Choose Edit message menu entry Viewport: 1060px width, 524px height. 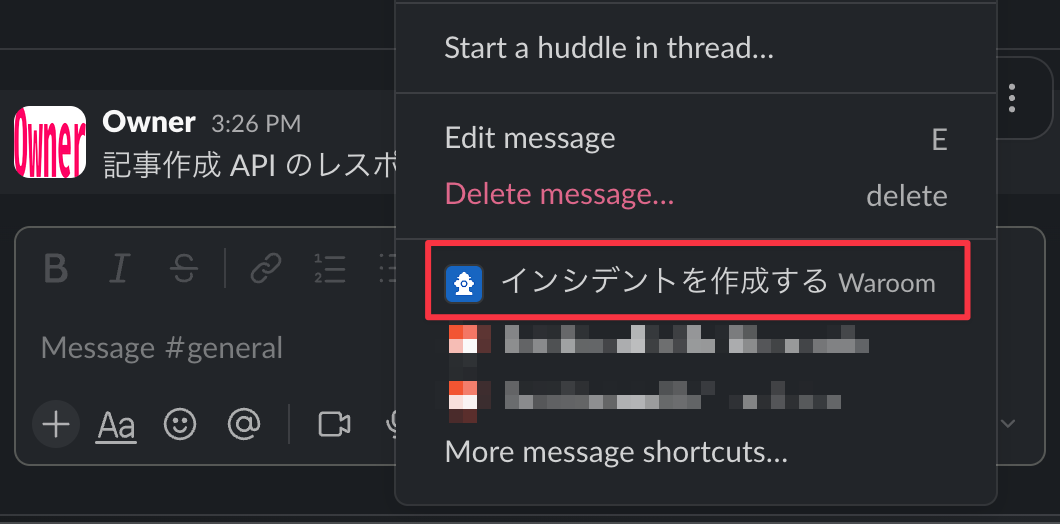click(x=696, y=139)
